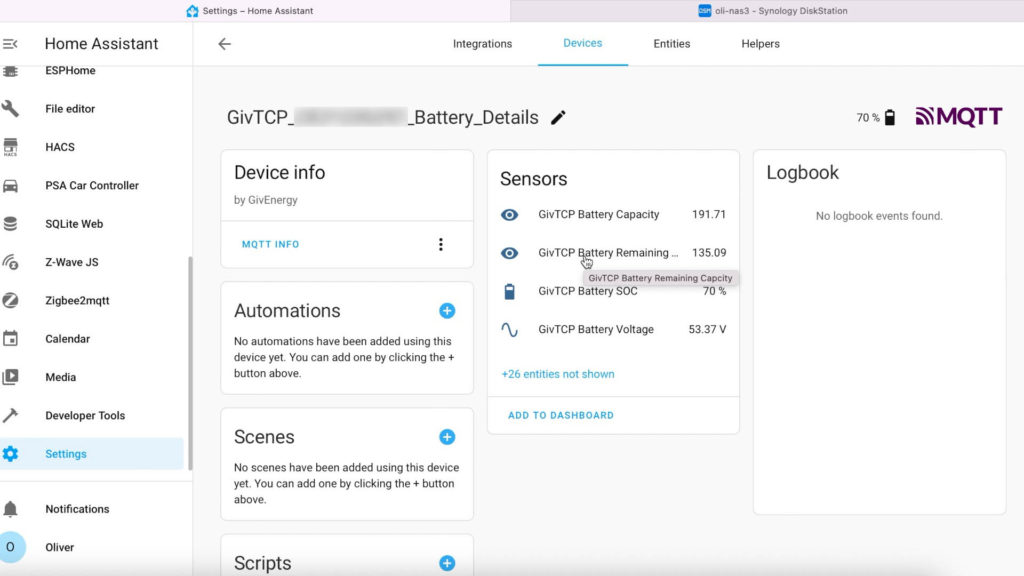
Task: Add a new scene with plus icon
Action: tap(447, 437)
